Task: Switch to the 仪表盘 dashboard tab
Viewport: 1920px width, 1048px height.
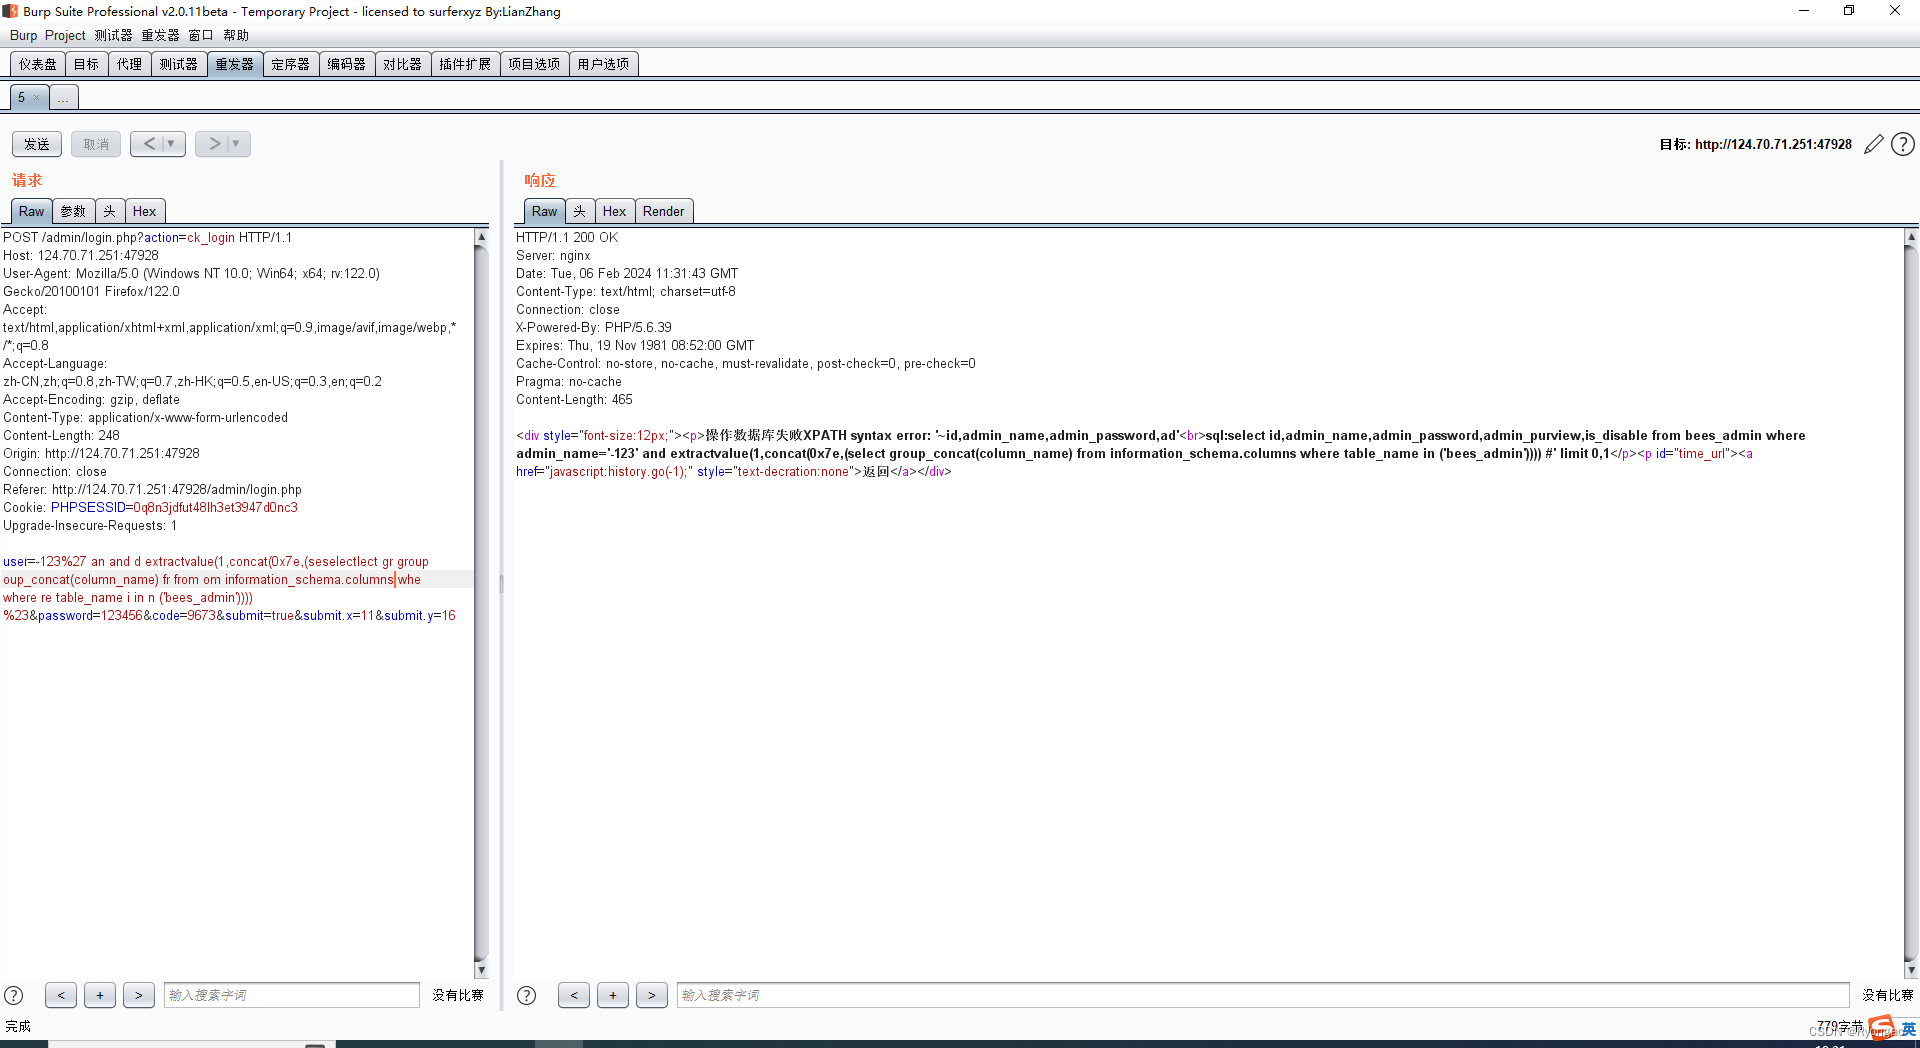Action: click(38, 64)
